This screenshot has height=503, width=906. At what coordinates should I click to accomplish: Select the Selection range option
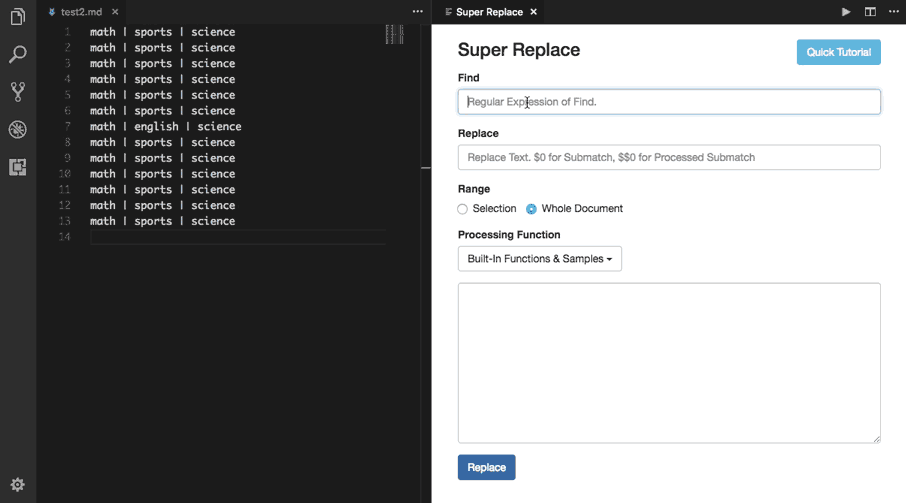coord(462,209)
